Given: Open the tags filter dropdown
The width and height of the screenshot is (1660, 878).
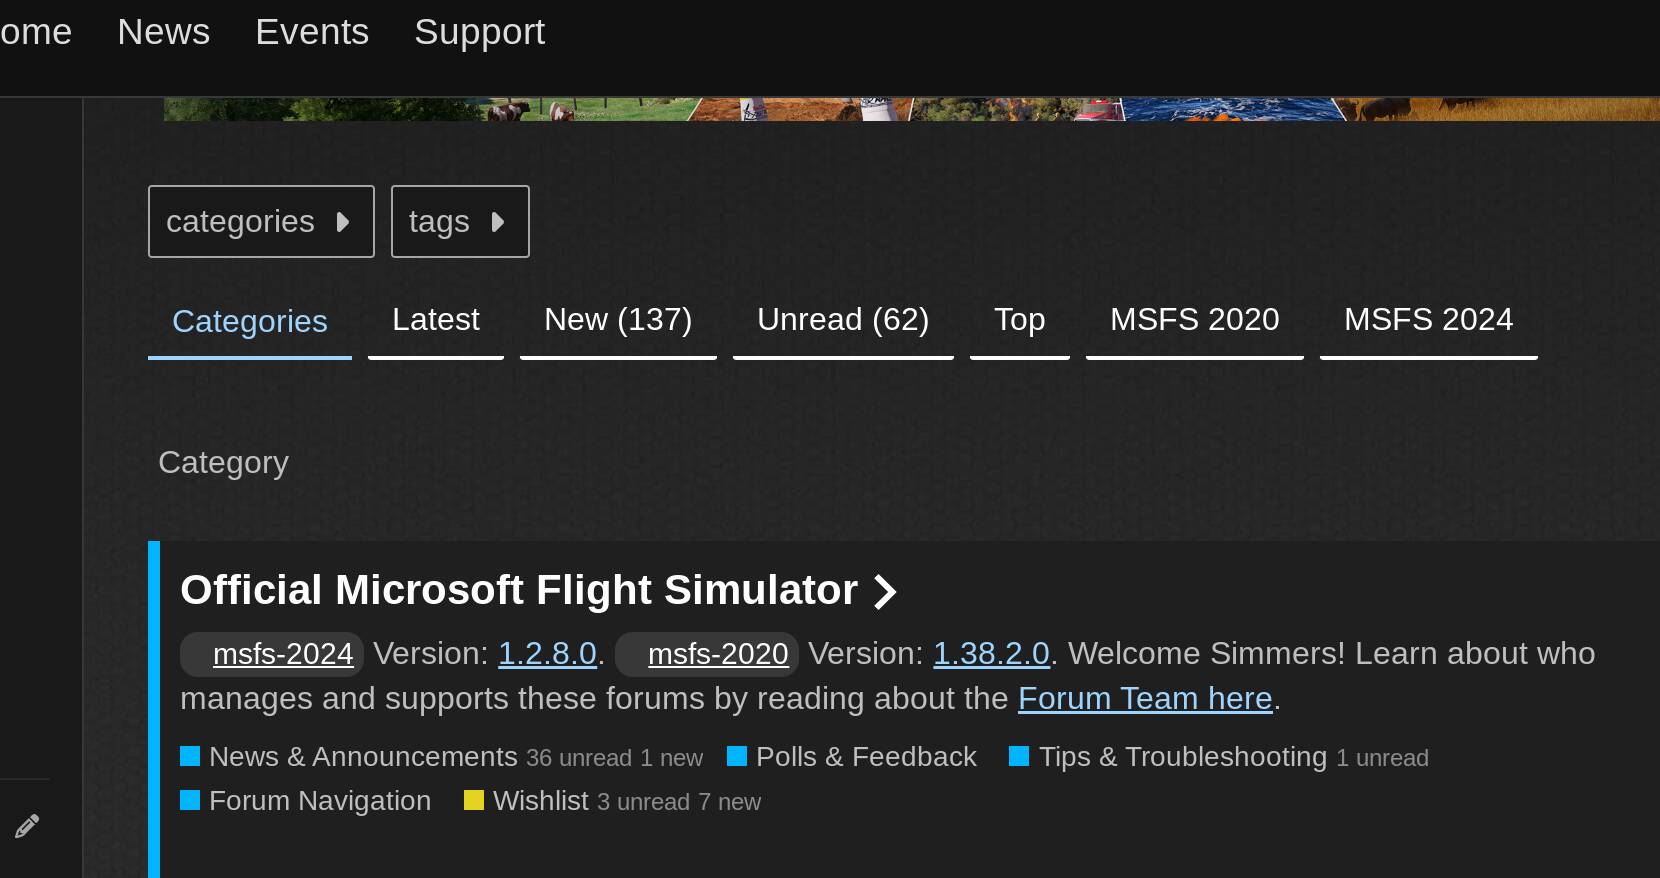Looking at the screenshot, I should click(x=459, y=221).
